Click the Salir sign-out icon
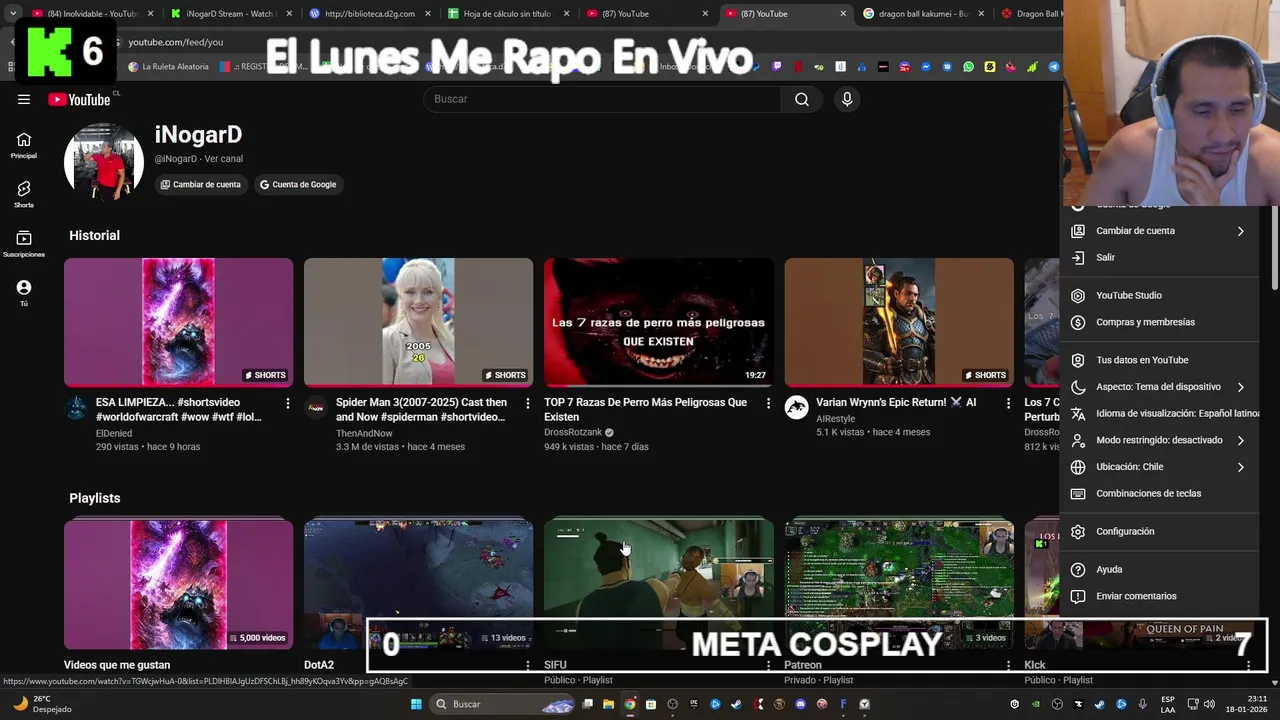Viewport: 1280px width, 720px height. 1078,258
